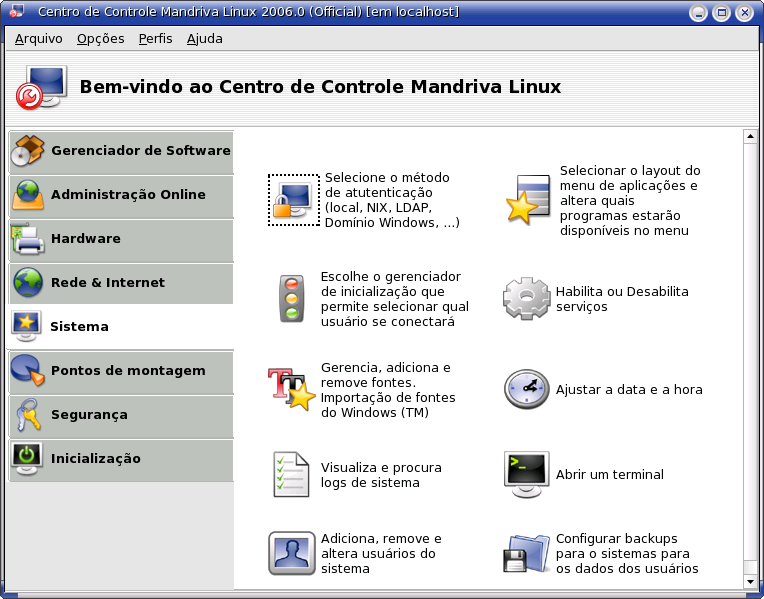Screen dimensions: 764x599
Task: Open the system logs checklist icon
Action: click(x=291, y=474)
